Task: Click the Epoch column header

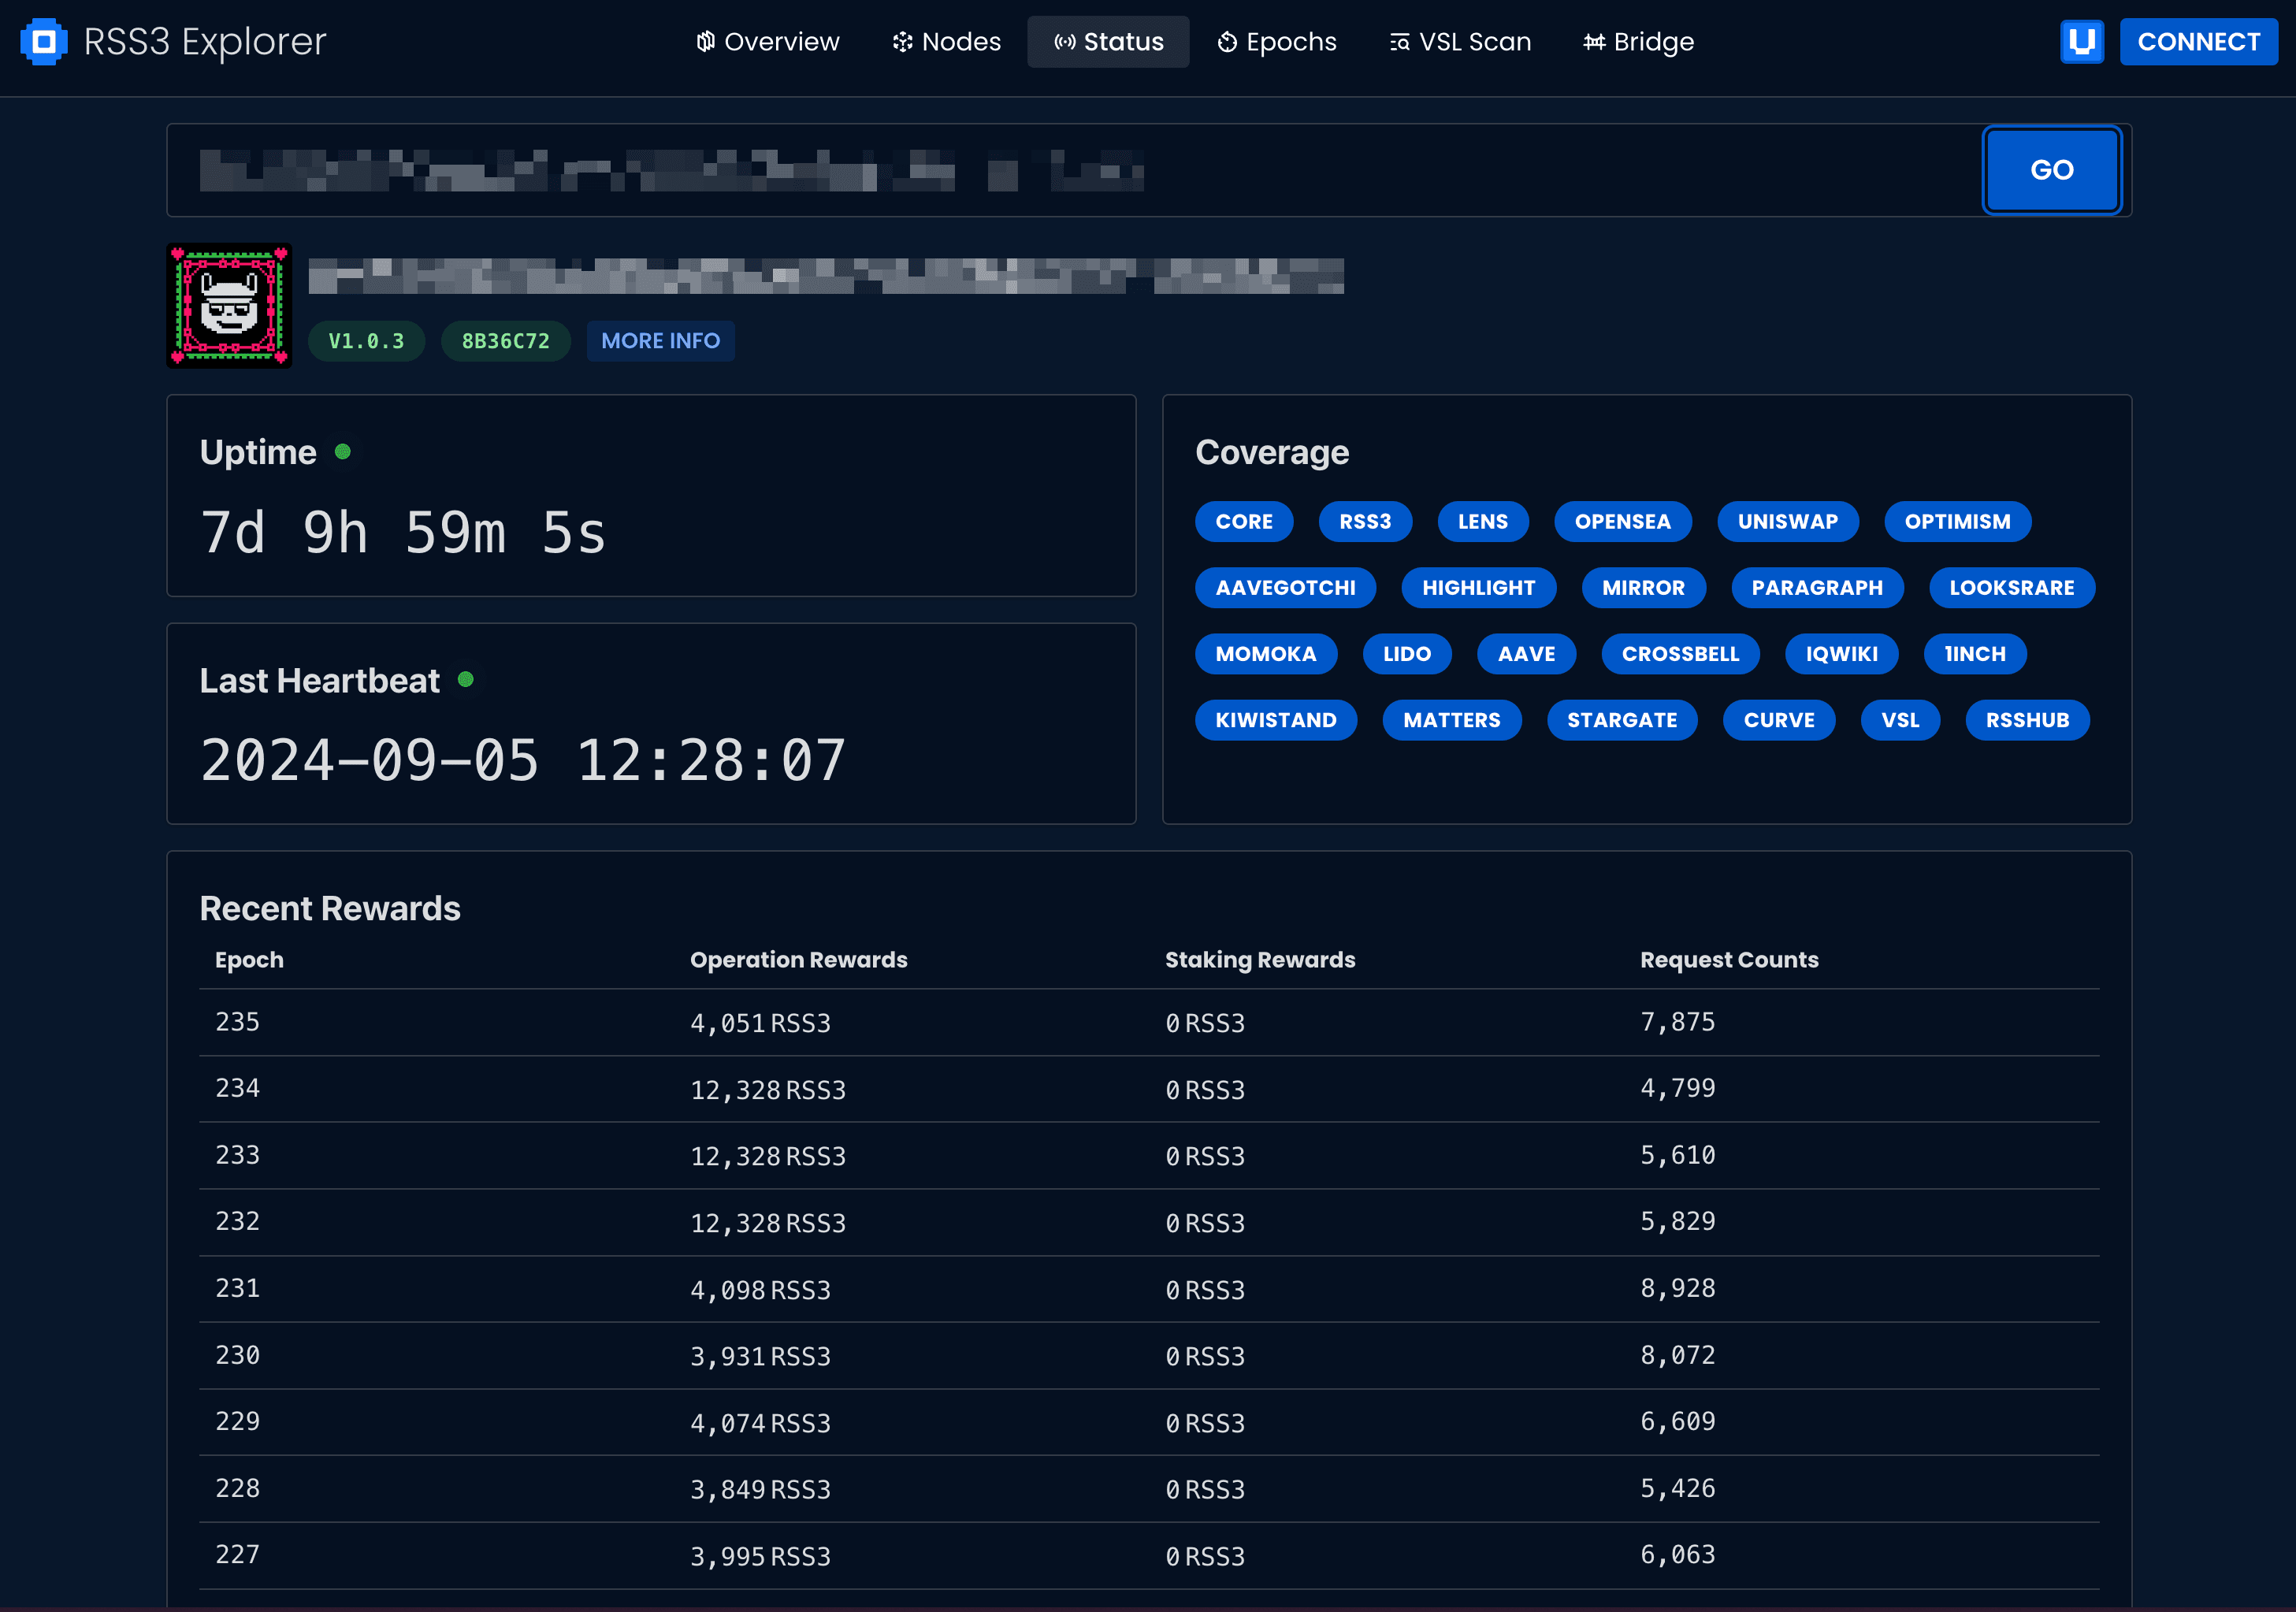Action: coord(249,960)
